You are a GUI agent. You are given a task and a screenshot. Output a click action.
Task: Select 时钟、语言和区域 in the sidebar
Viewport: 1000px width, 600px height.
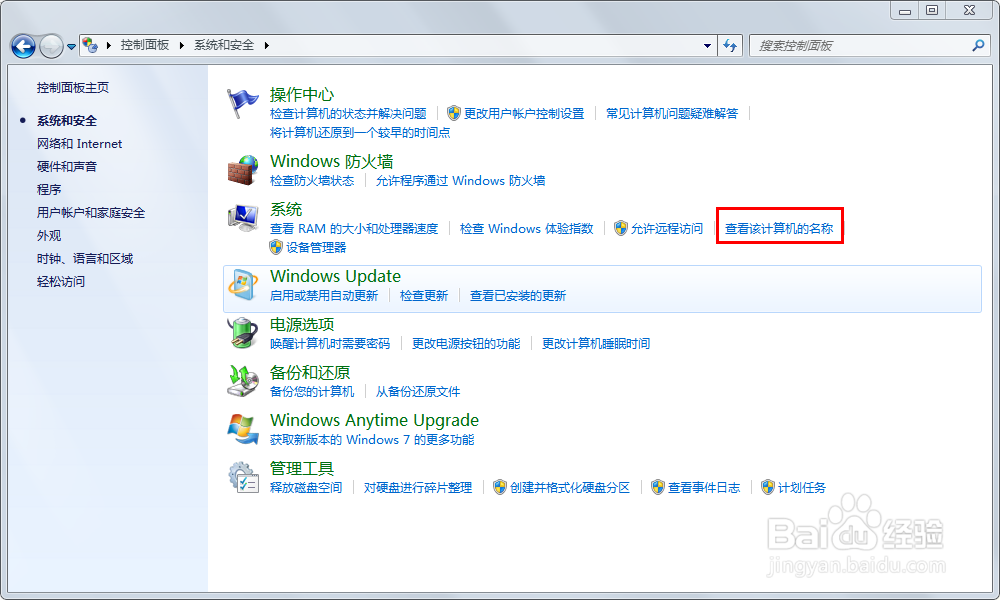tap(85, 258)
